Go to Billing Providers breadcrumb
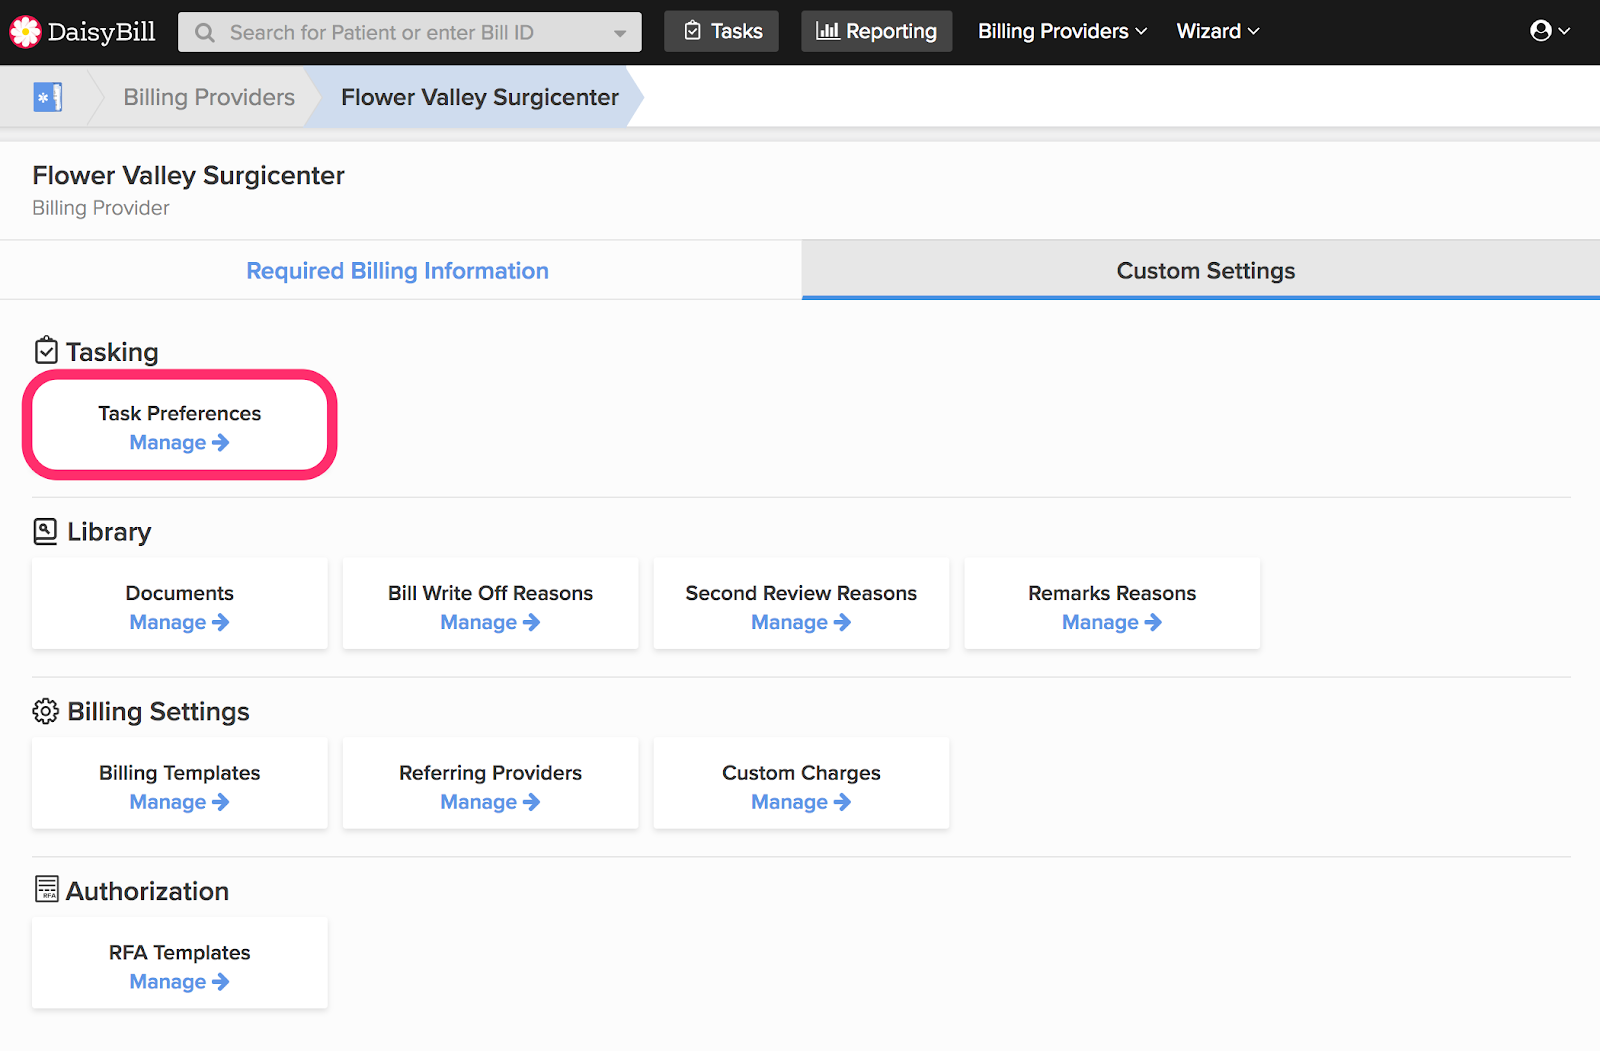This screenshot has height=1051, width=1600. (x=209, y=97)
